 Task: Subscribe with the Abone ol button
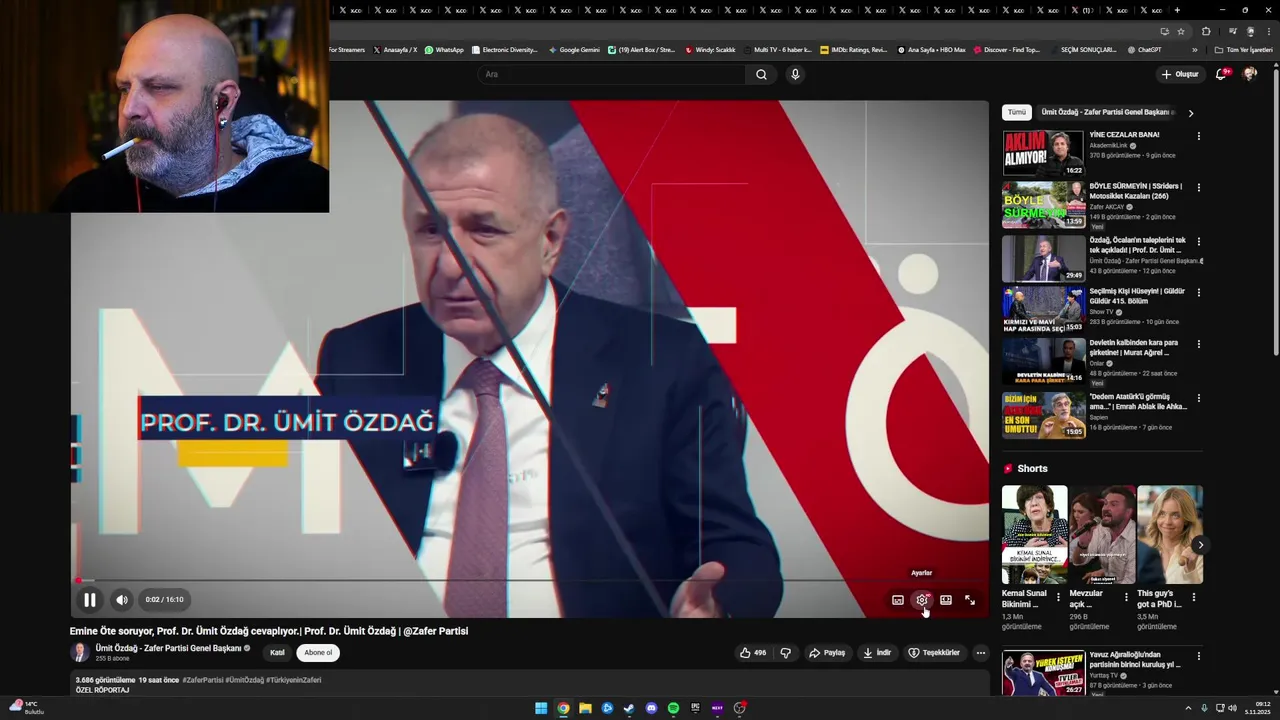click(318, 653)
